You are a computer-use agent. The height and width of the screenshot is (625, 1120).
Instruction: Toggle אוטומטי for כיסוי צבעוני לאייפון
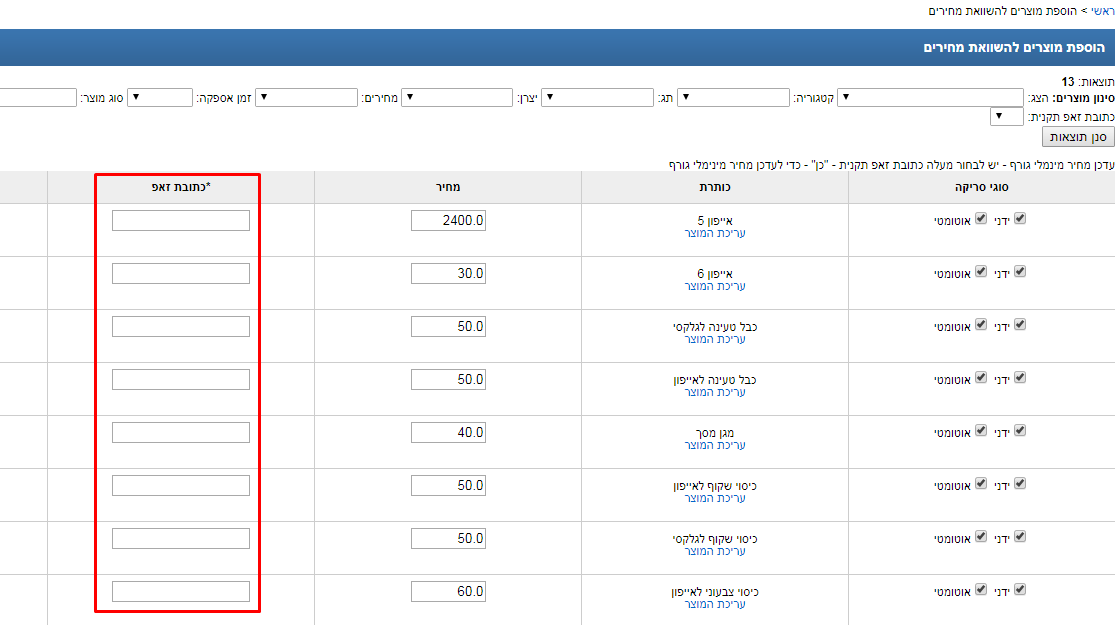point(981,589)
